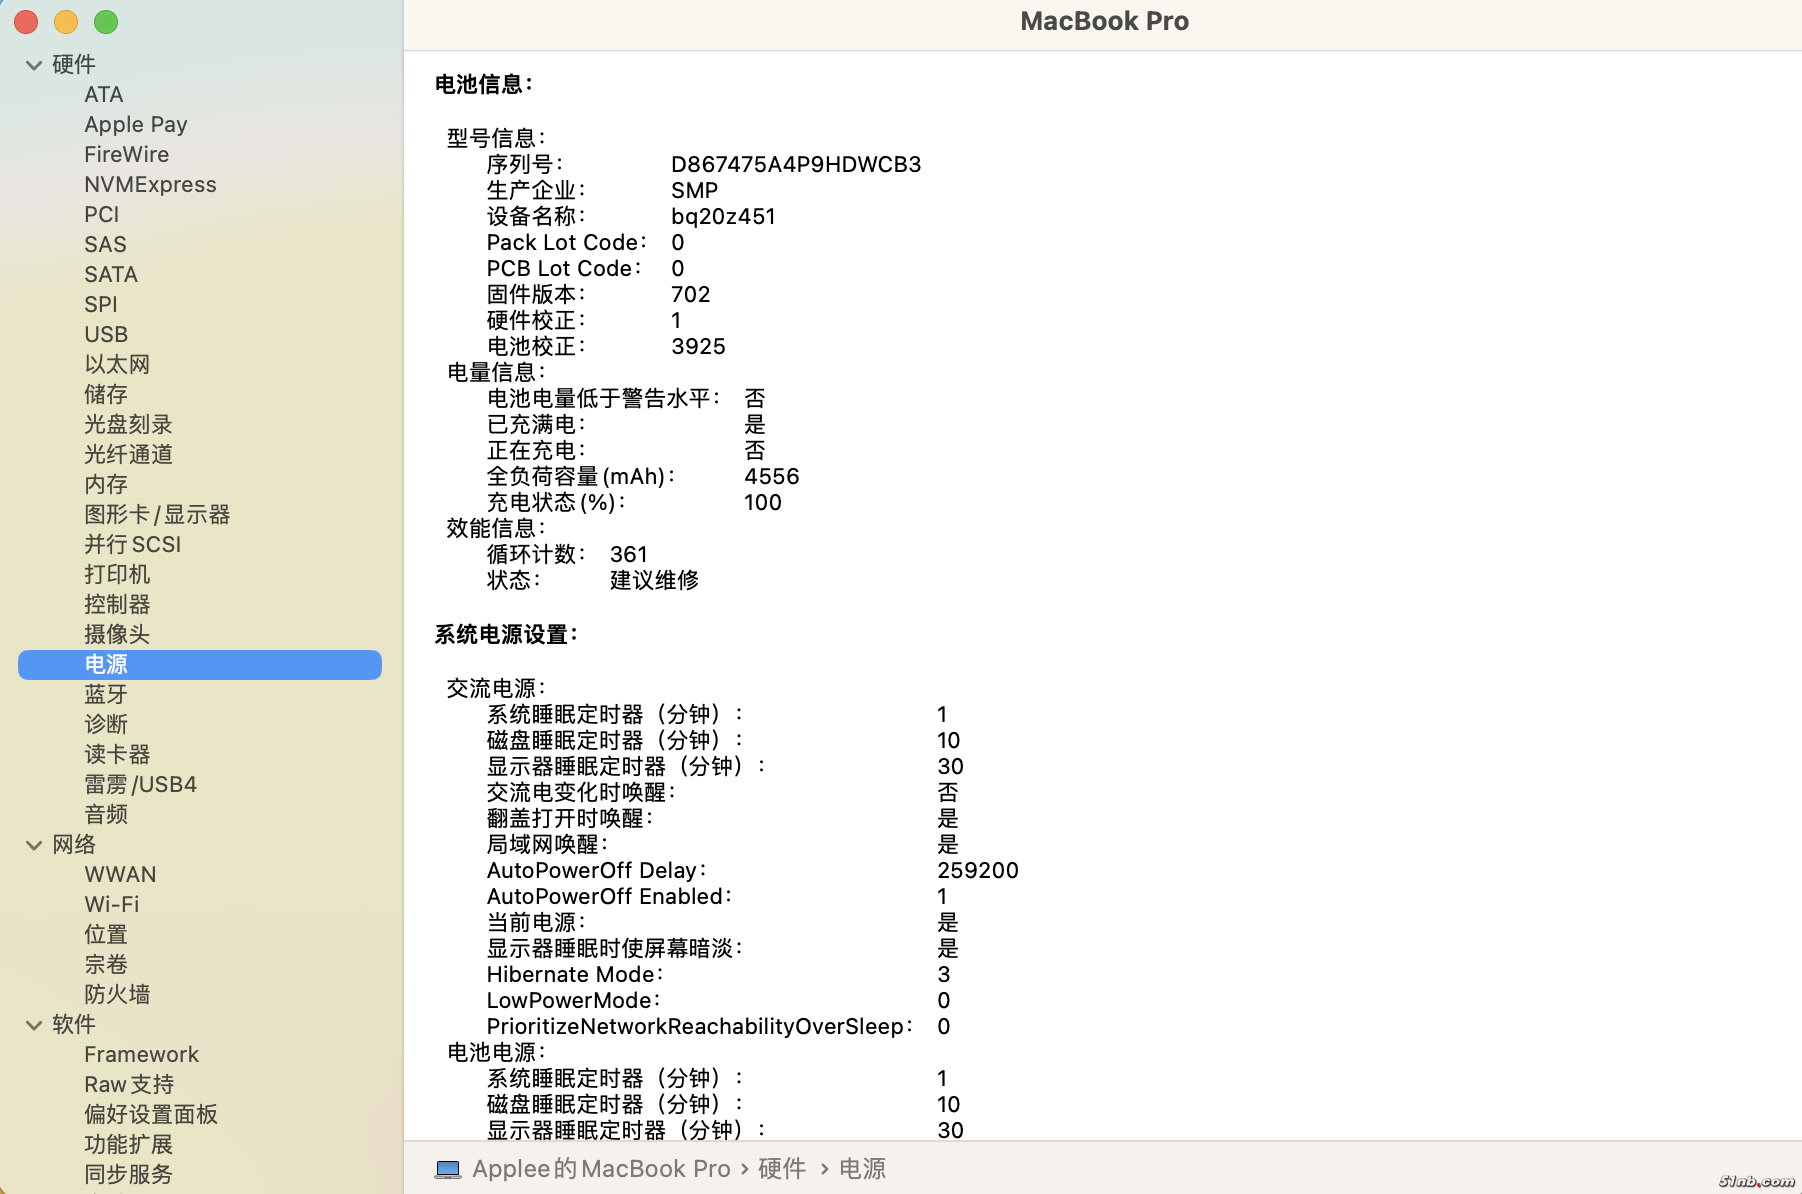
Task: Open 图形卡/显示器 graphics entry
Action: click(157, 514)
